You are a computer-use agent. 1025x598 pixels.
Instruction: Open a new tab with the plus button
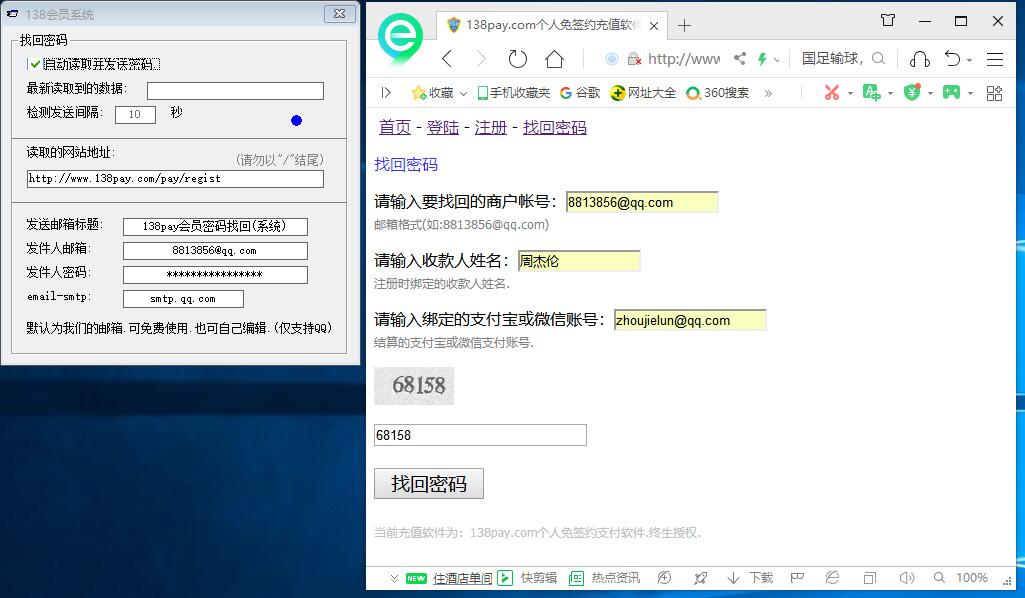684,25
